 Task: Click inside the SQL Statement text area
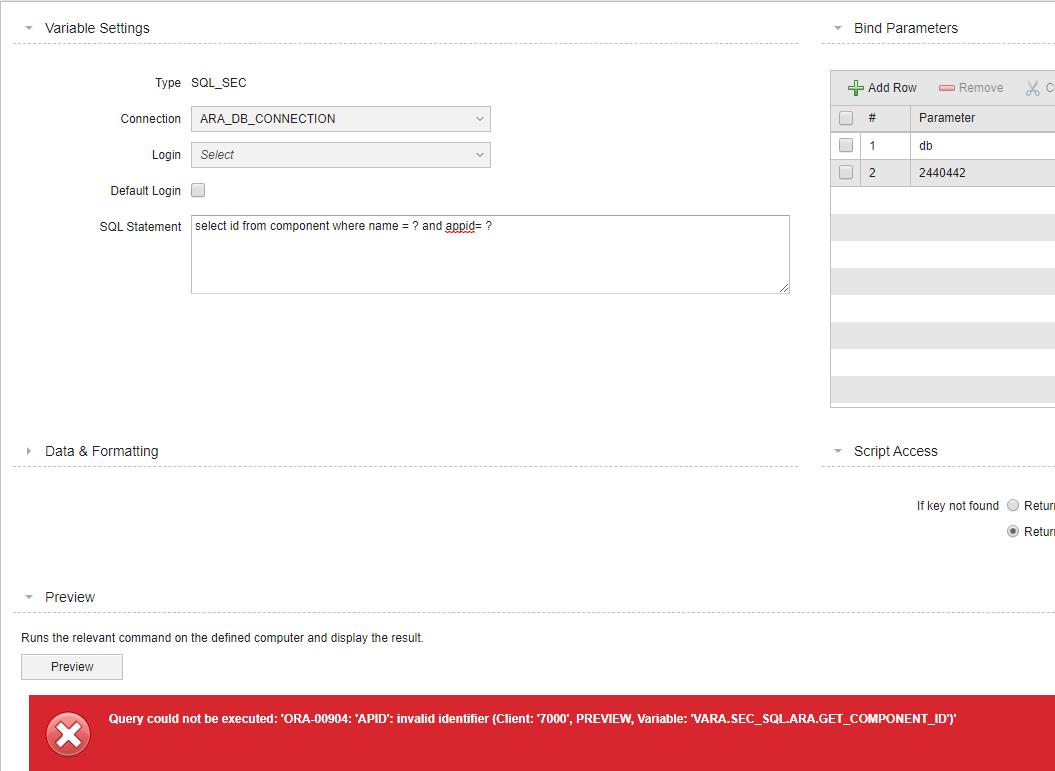tap(489, 254)
